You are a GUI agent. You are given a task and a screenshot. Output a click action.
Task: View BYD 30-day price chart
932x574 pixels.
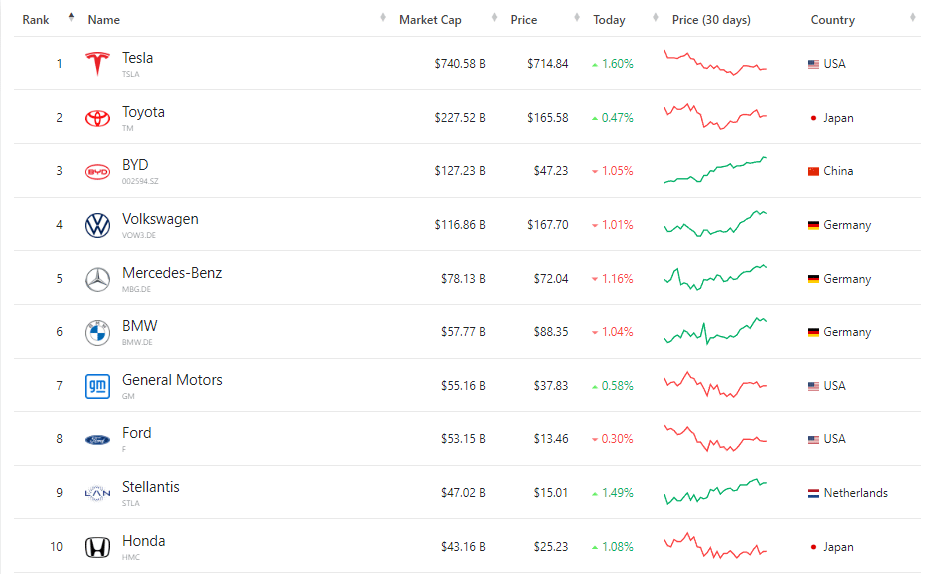coord(715,171)
